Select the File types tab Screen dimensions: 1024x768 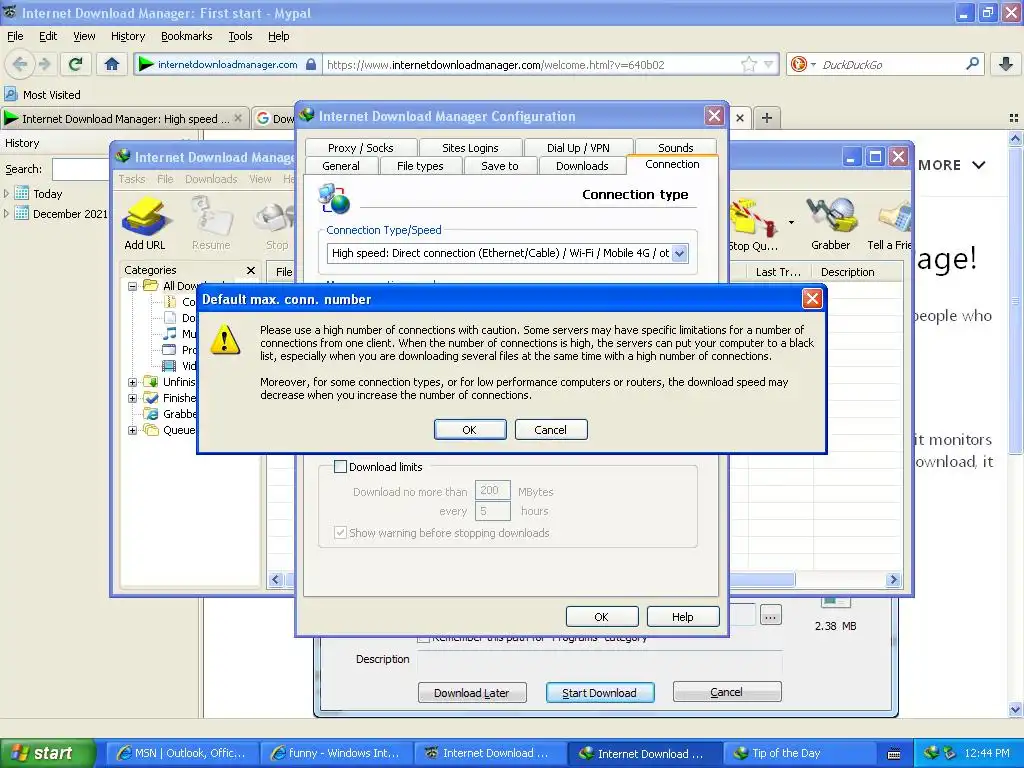[420, 166]
